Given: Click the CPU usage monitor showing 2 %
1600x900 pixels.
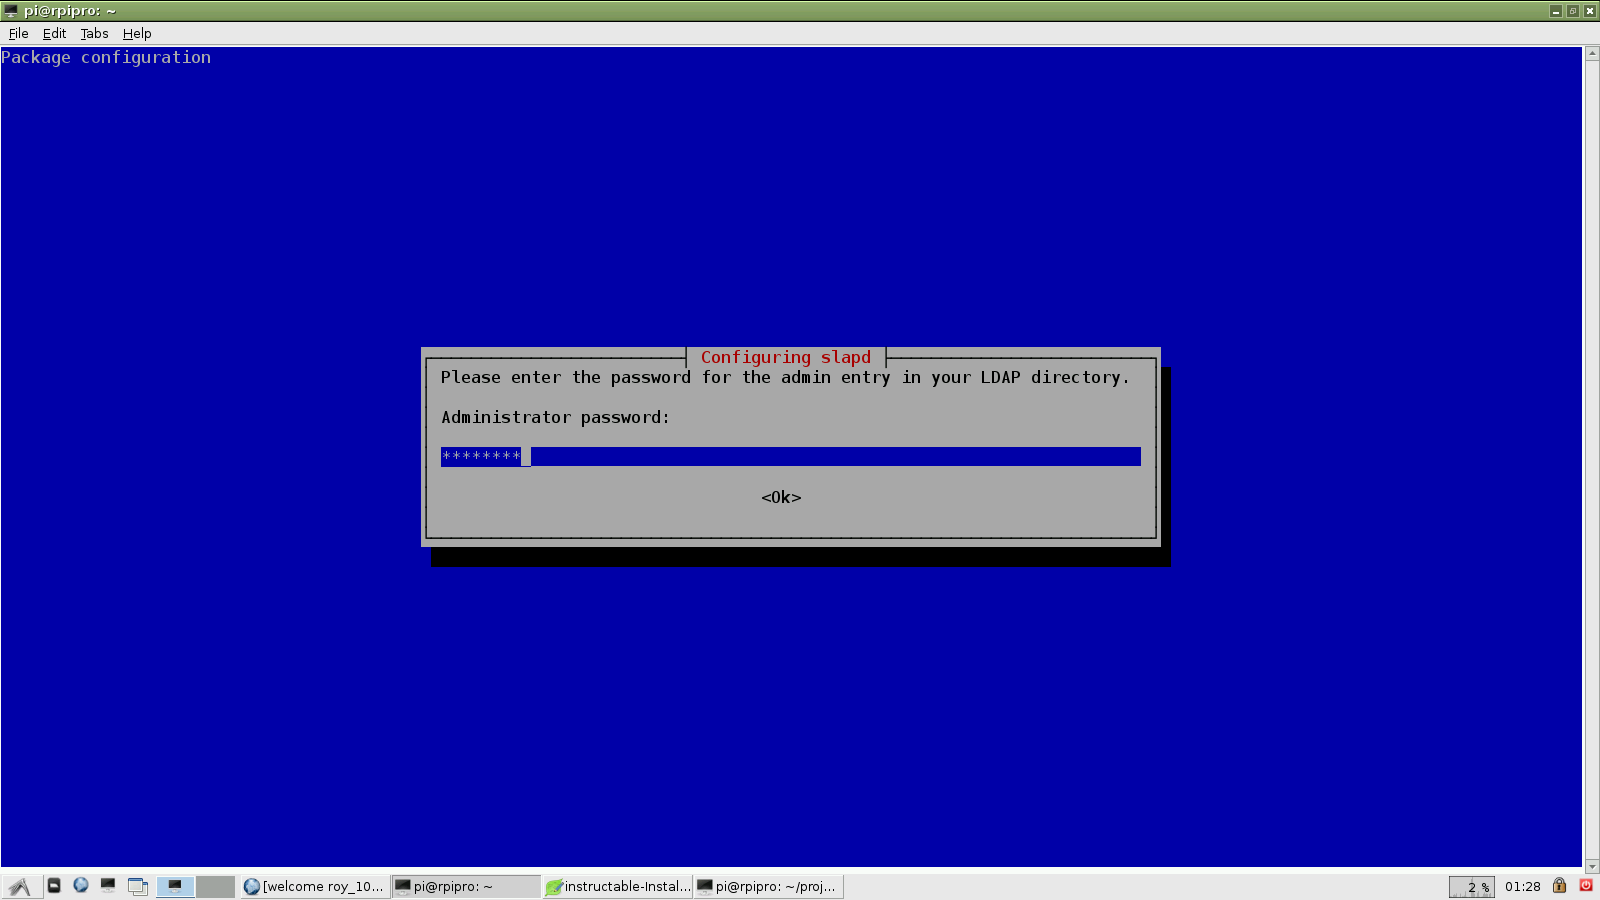Looking at the screenshot, I should coord(1472,886).
